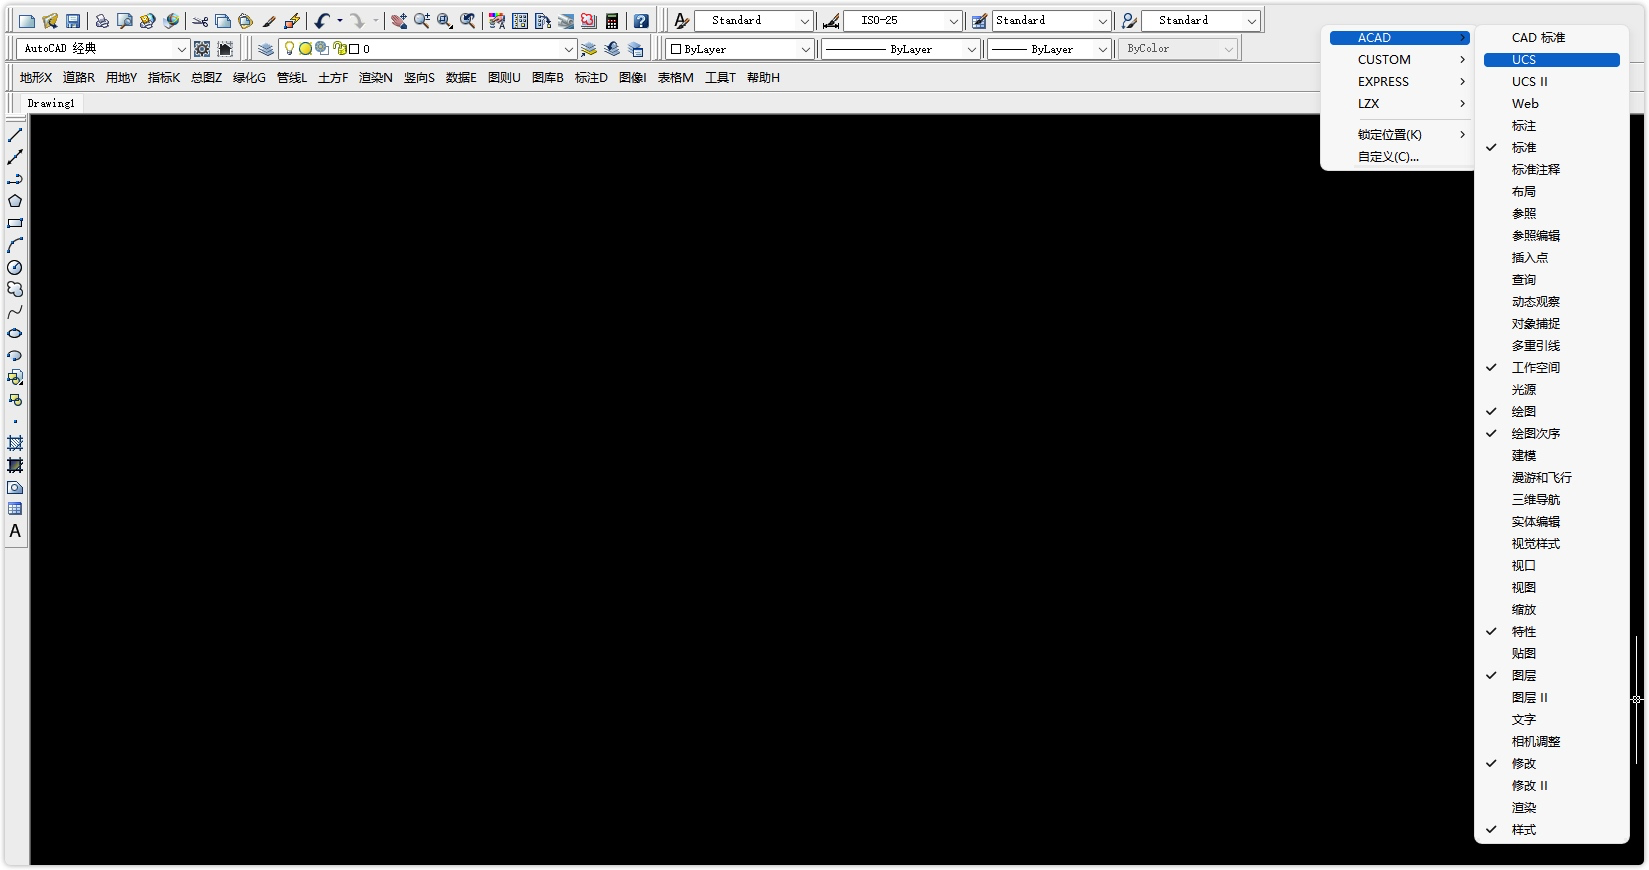Uncheck the 特性 toolbar entry
The height and width of the screenshot is (870, 1649).
click(1552, 632)
